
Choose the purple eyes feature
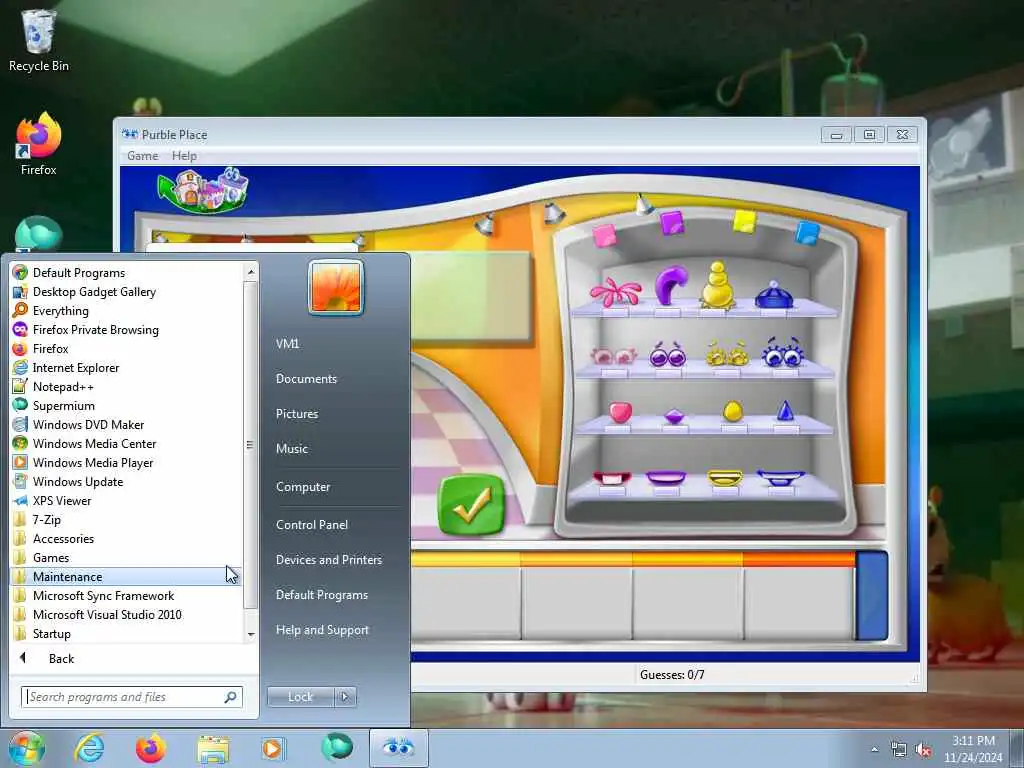click(x=667, y=355)
